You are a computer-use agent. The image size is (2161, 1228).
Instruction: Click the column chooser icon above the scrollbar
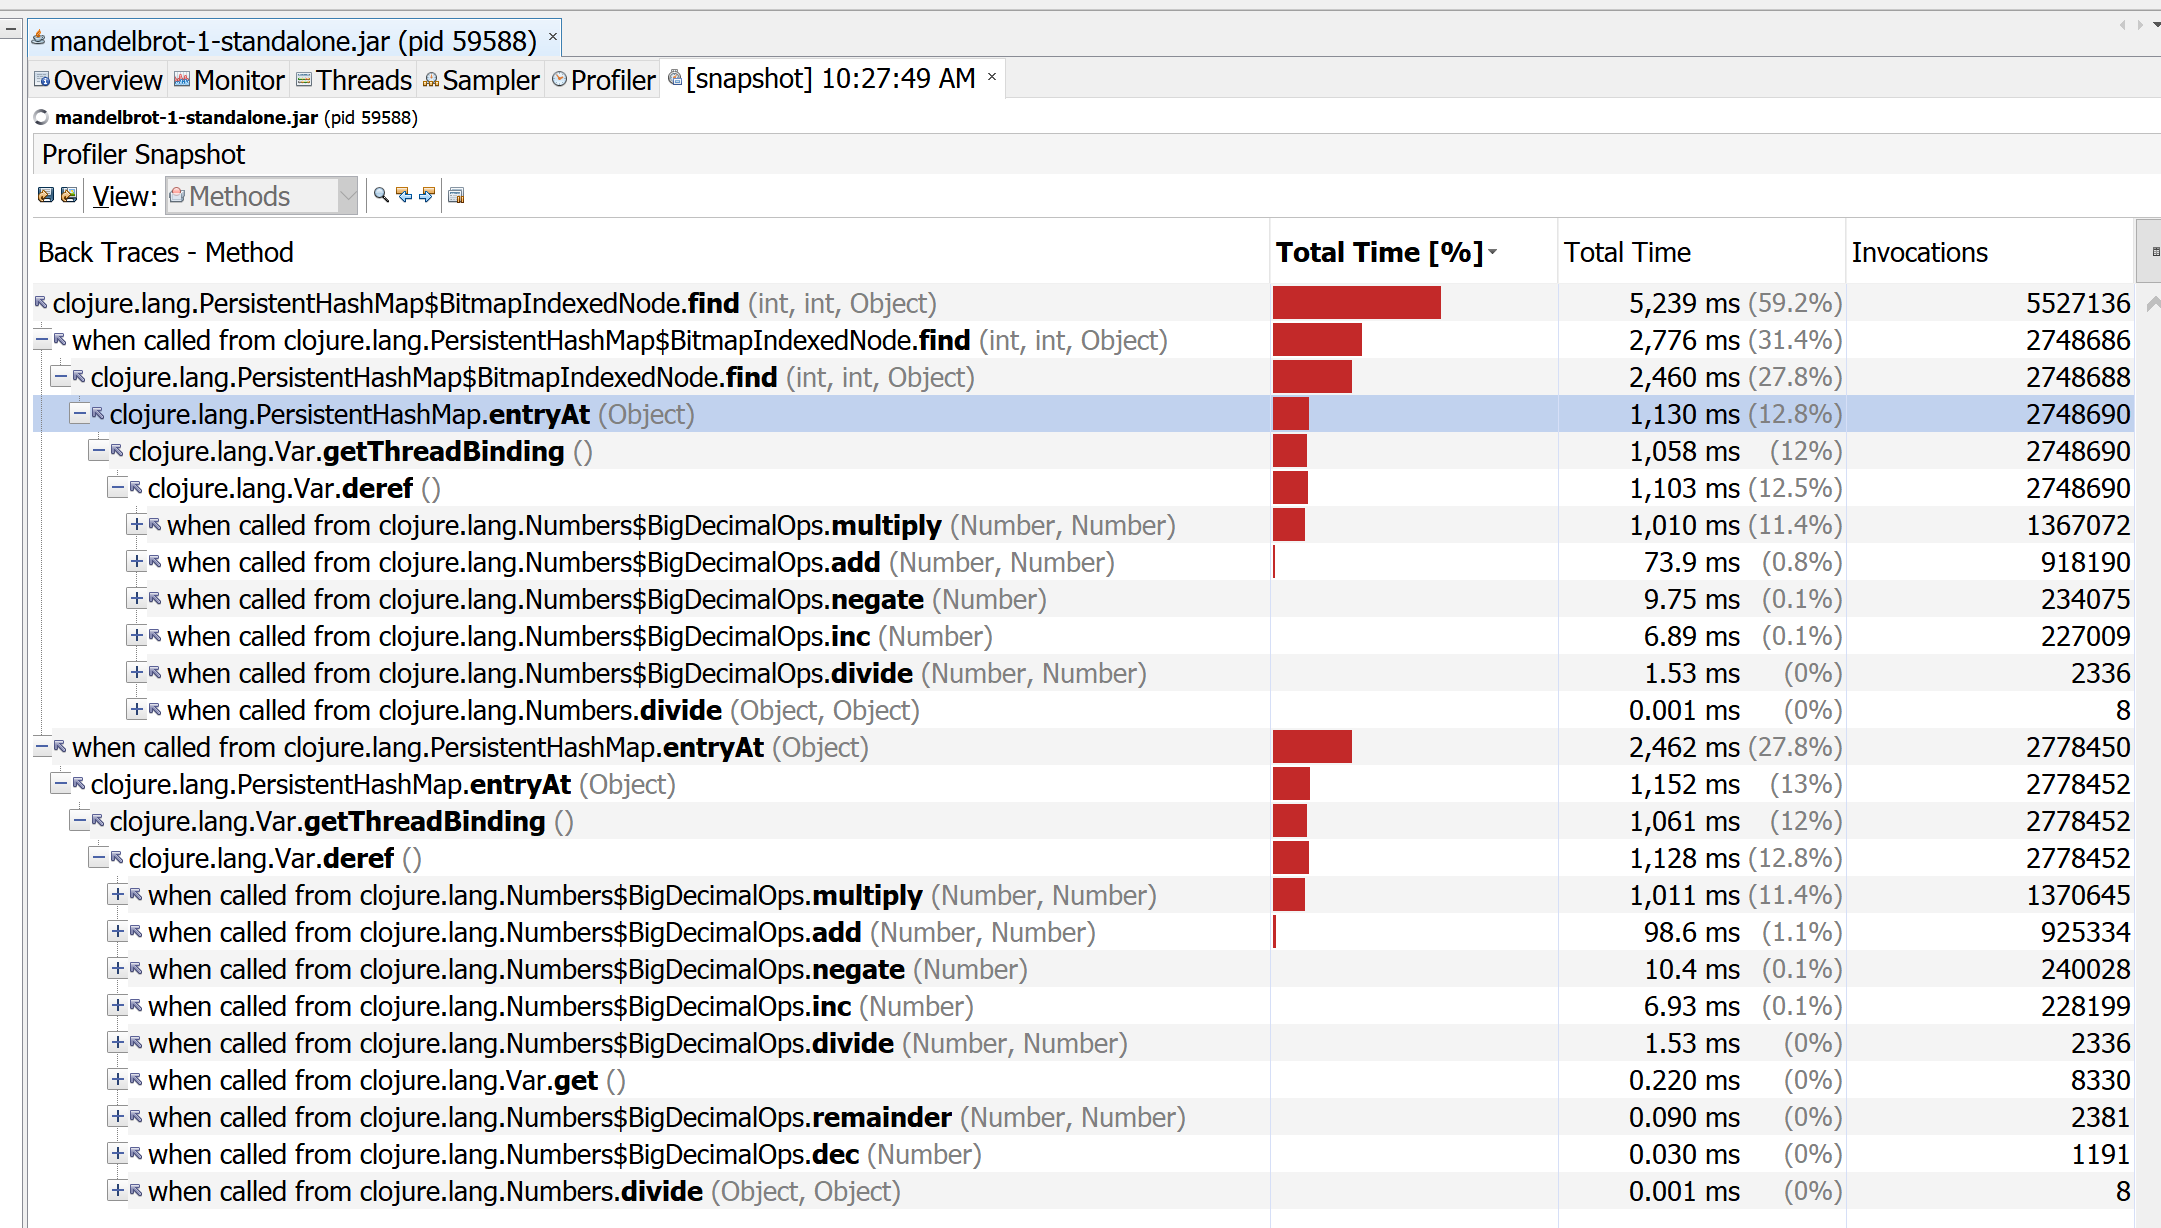2153,251
